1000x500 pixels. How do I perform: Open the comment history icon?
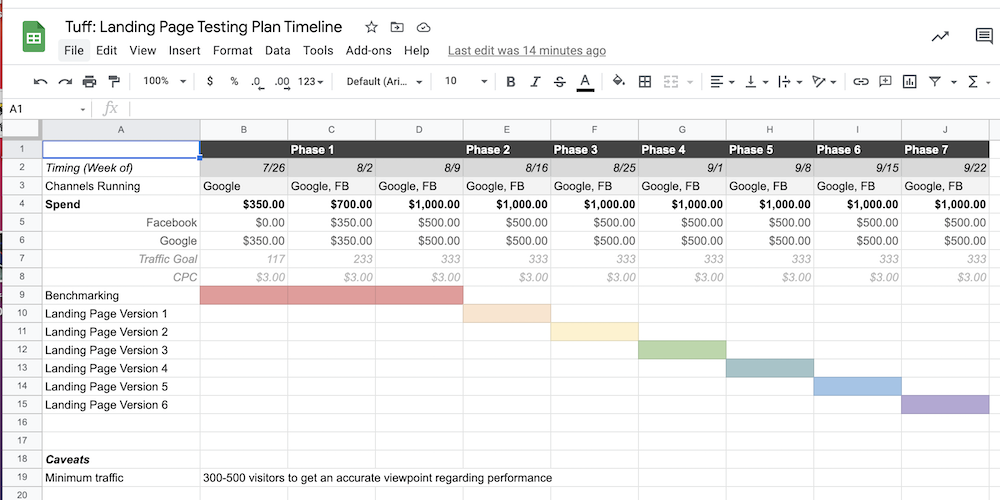[984, 36]
